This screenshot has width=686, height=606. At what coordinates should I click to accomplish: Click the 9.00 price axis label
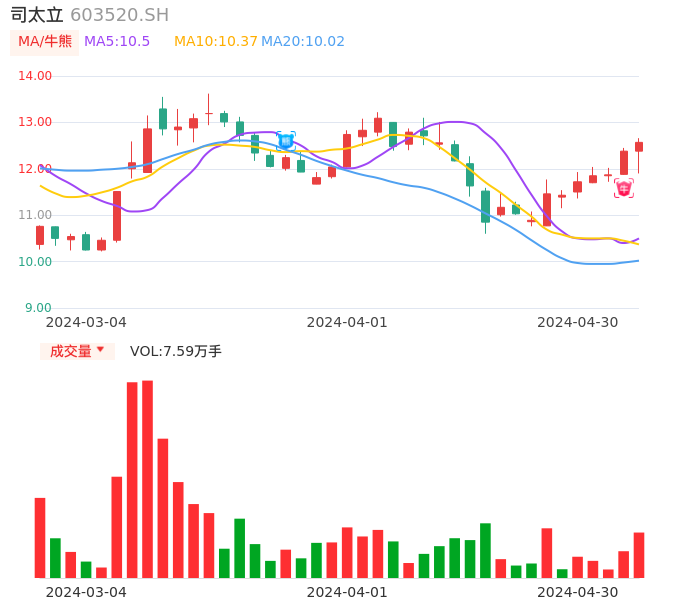pos(39,308)
